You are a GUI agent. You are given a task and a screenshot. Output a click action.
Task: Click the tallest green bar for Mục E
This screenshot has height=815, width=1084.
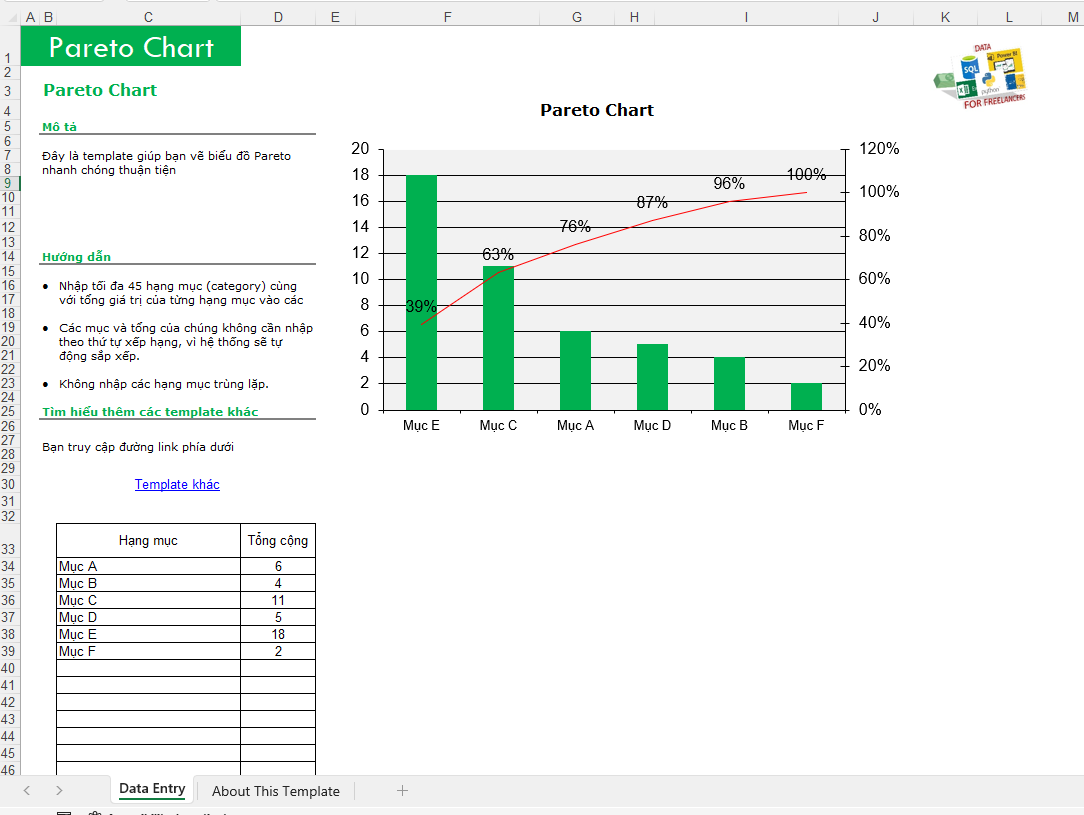click(x=421, y=292)
